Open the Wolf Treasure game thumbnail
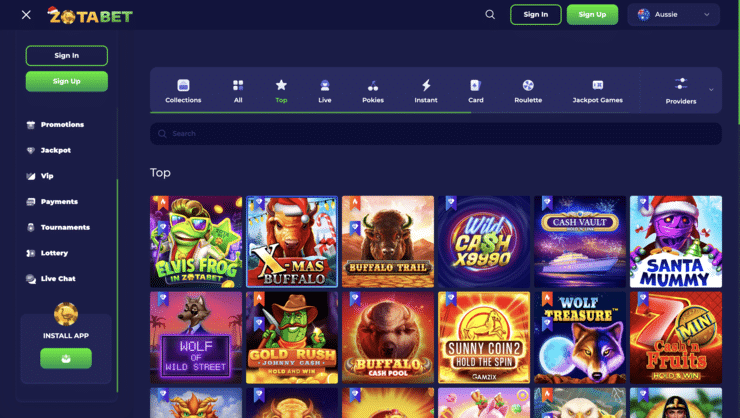740x418 pixels. pyautogui.click(x=579, y=338)
